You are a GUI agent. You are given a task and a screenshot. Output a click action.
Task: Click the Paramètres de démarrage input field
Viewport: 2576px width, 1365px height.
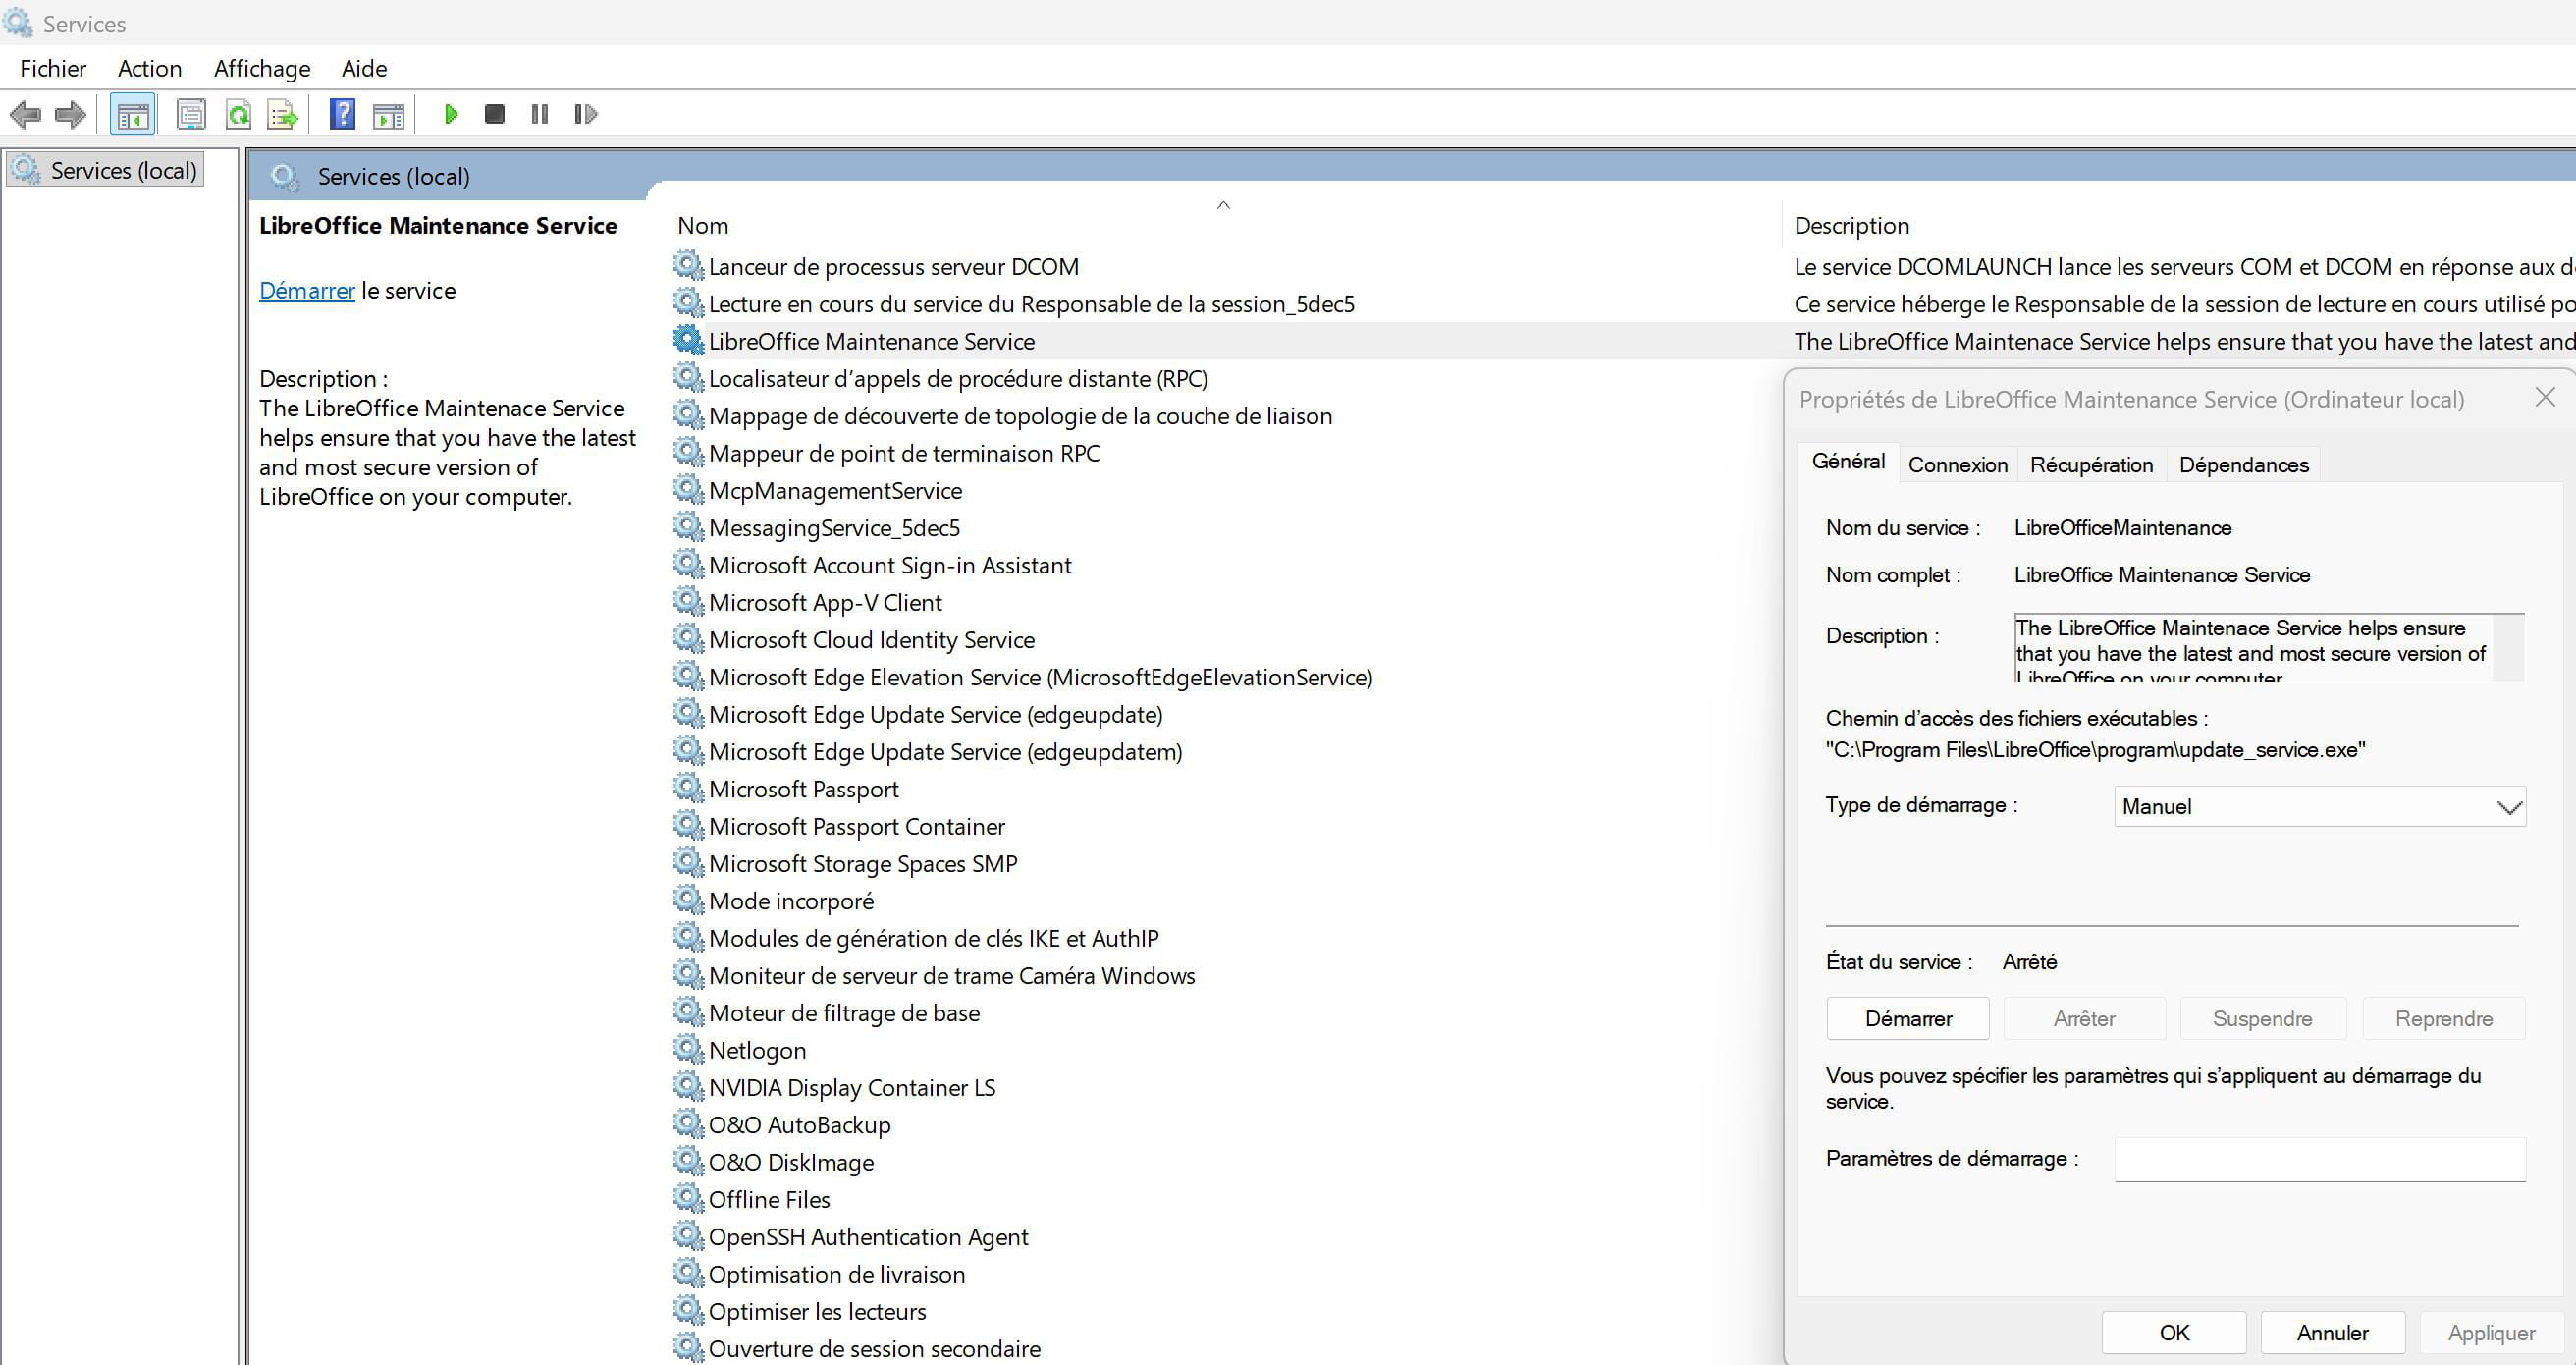pos(2319,1159)
